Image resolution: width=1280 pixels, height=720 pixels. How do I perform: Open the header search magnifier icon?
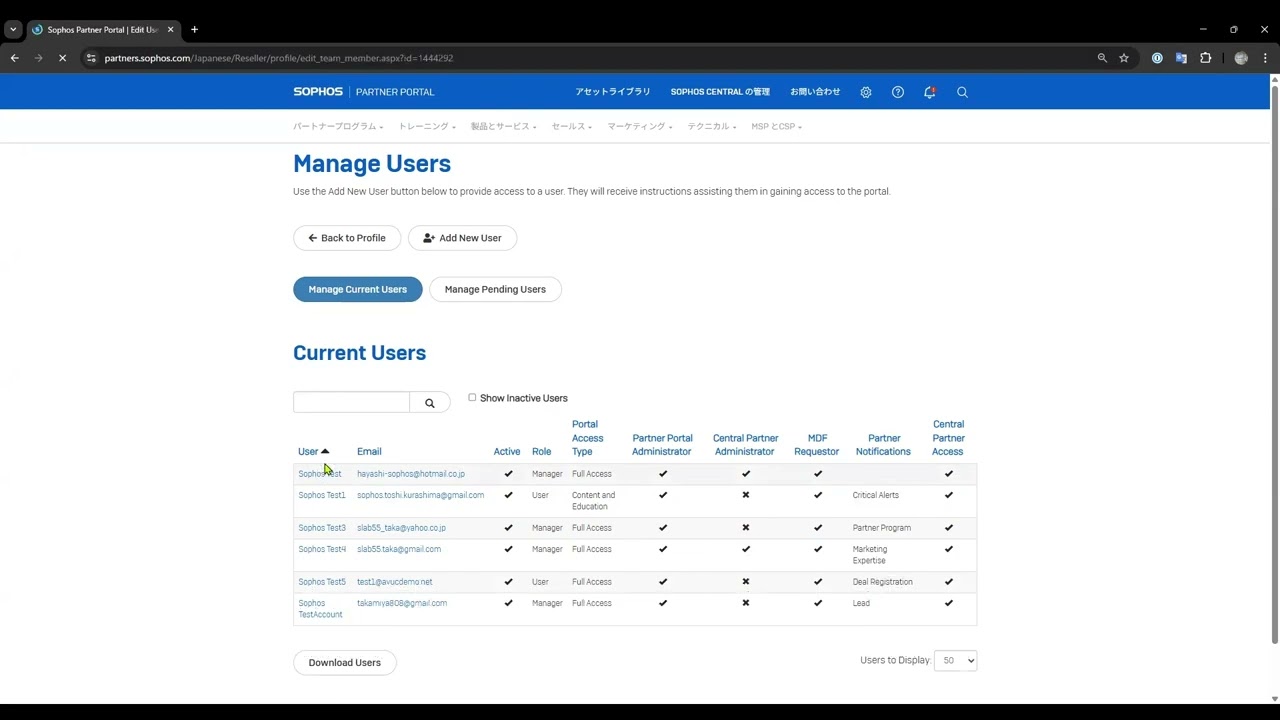click(x=962, y=92)
